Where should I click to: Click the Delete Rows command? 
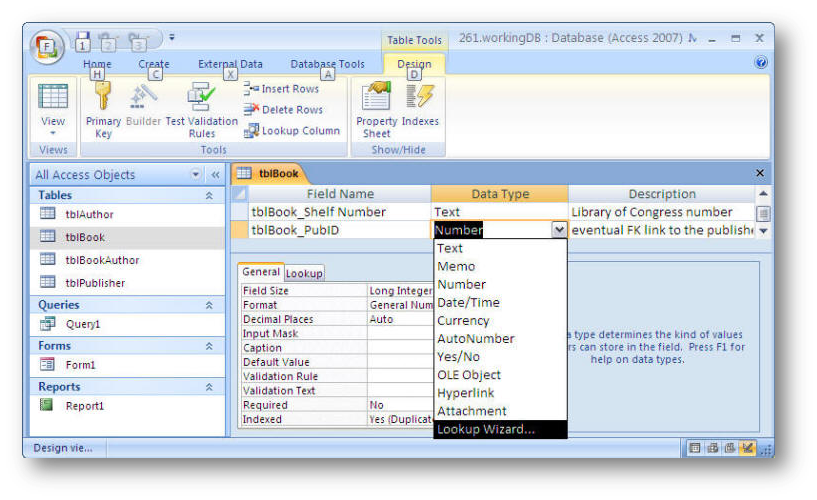283,110
